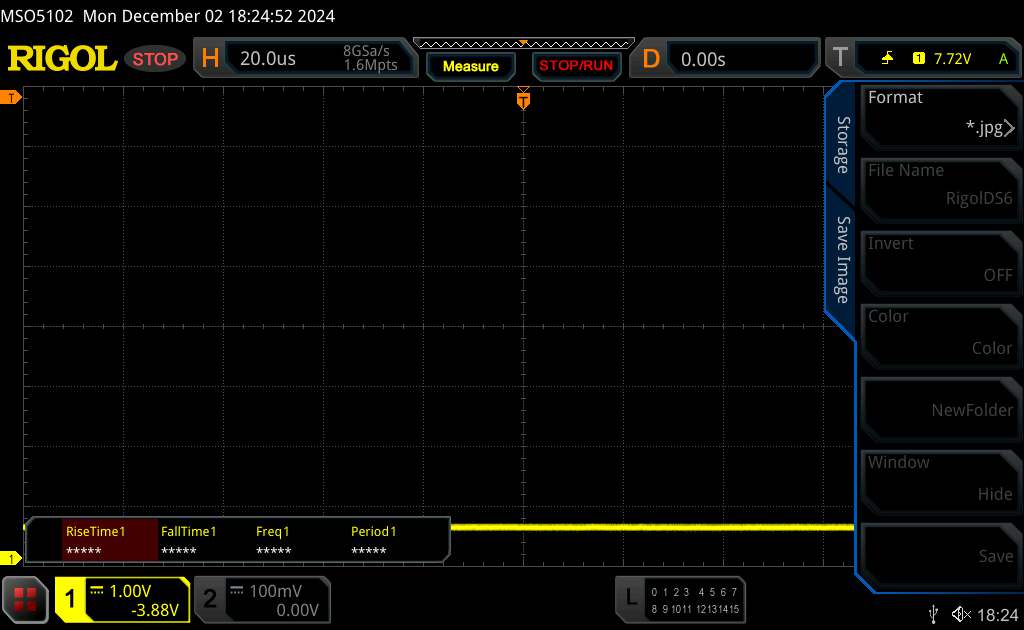Select channel 1 yellow indicator
Screen dimensions: 1024x630
(x=71, y=599)
